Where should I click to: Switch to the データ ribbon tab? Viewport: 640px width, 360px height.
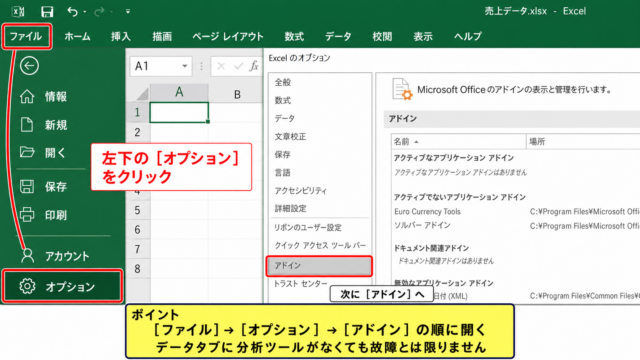pyautogui.click(x=338, y=36)
